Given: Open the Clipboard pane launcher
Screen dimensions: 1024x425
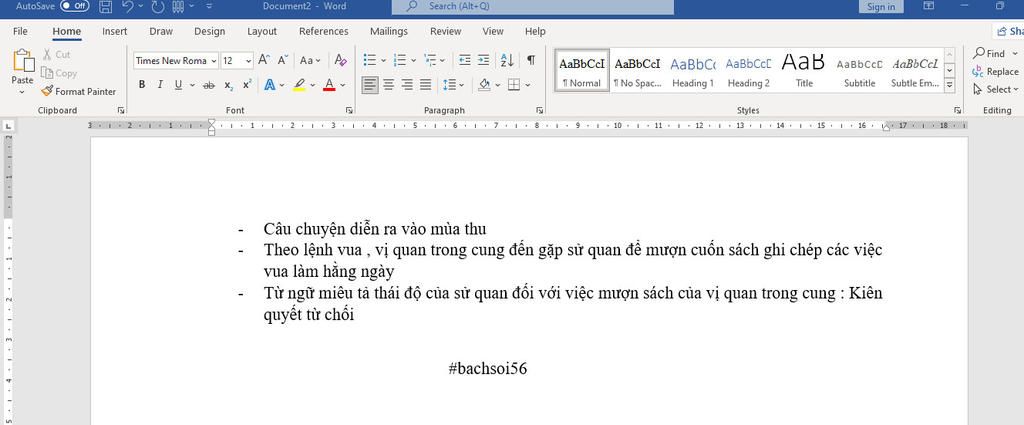Looking at the screenshot, I should coord(121,111).
